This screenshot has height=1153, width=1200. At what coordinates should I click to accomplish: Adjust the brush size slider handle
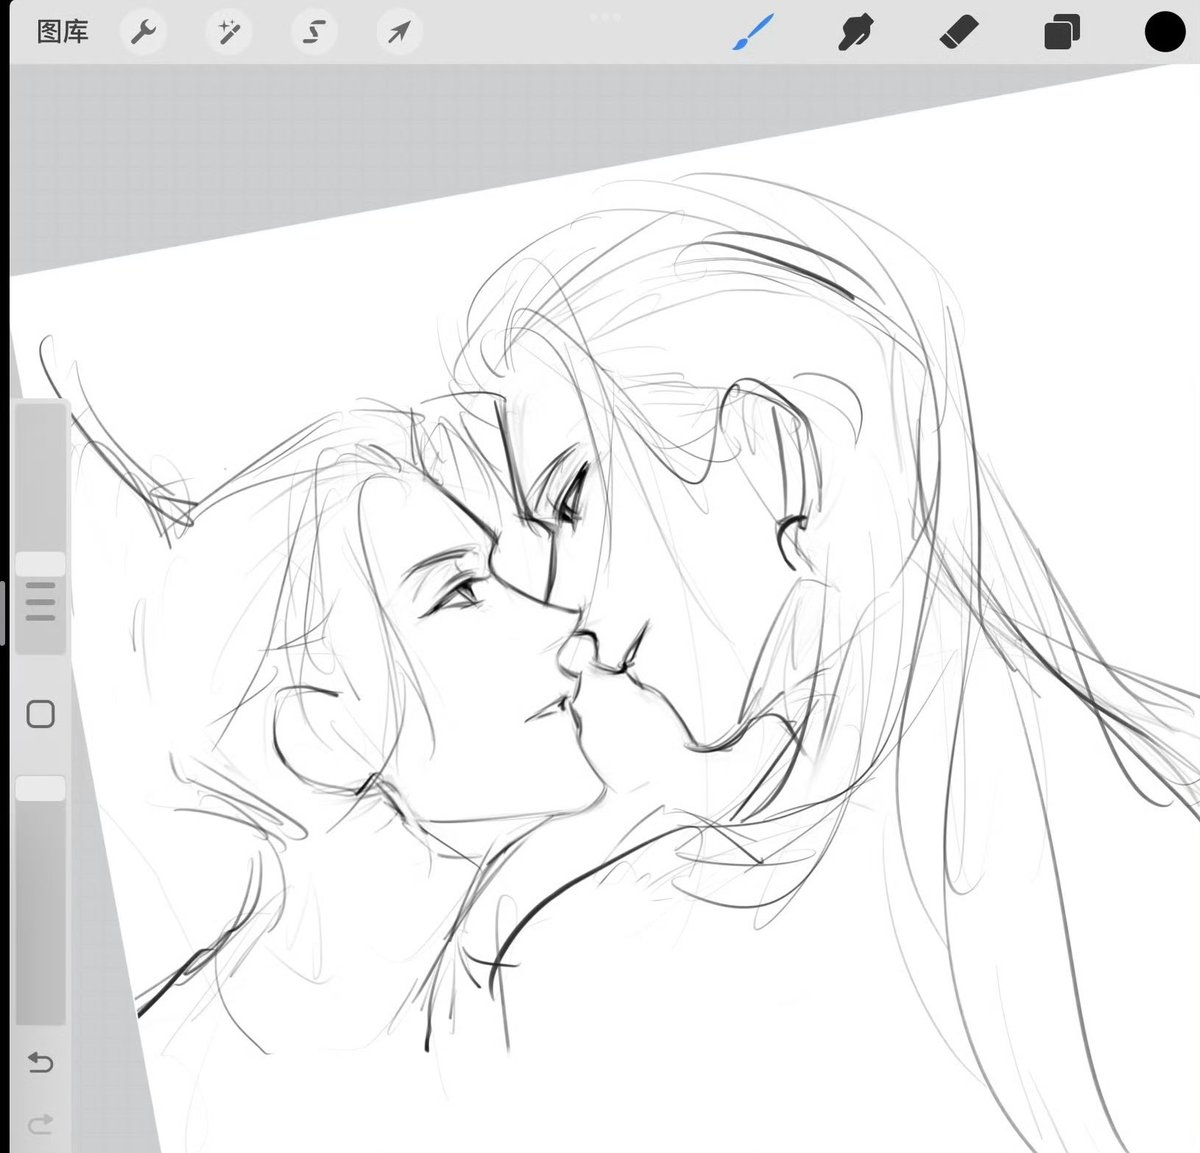[40, 564]
